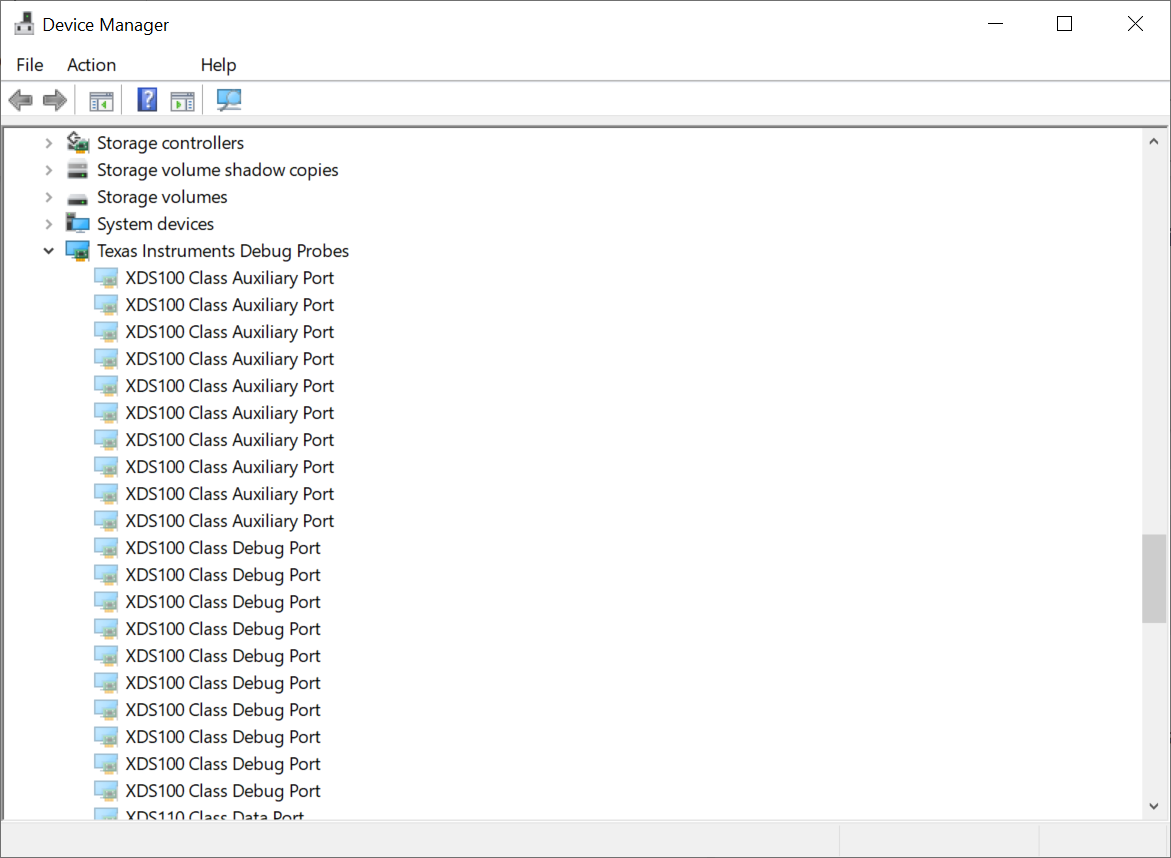
Task: Maximize the Device Manager window
Action: coord(1064,24)
